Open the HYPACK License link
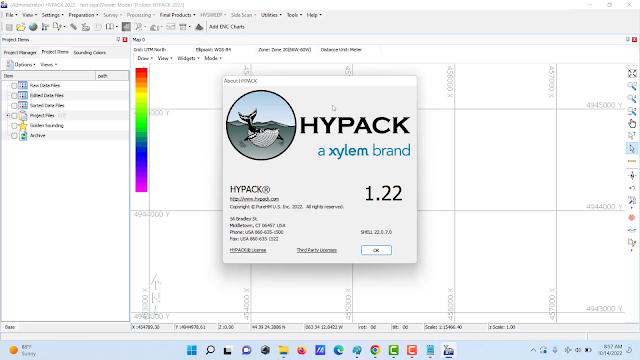The height and width of the screenshot is (360, 640). pos(248,250)
